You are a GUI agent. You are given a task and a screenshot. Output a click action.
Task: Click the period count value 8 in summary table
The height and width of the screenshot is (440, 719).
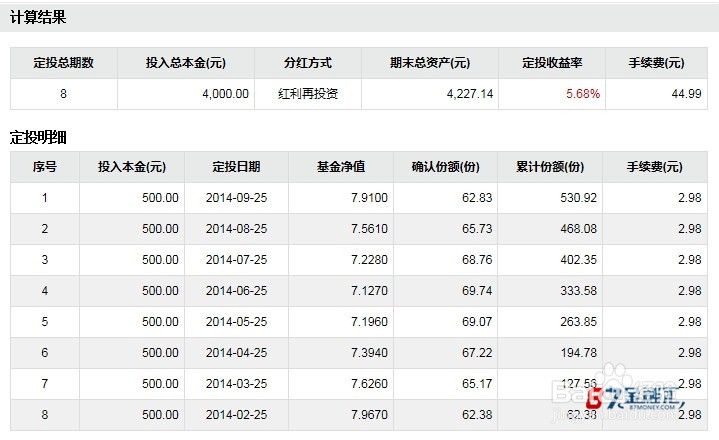click(x=63, y=94)
